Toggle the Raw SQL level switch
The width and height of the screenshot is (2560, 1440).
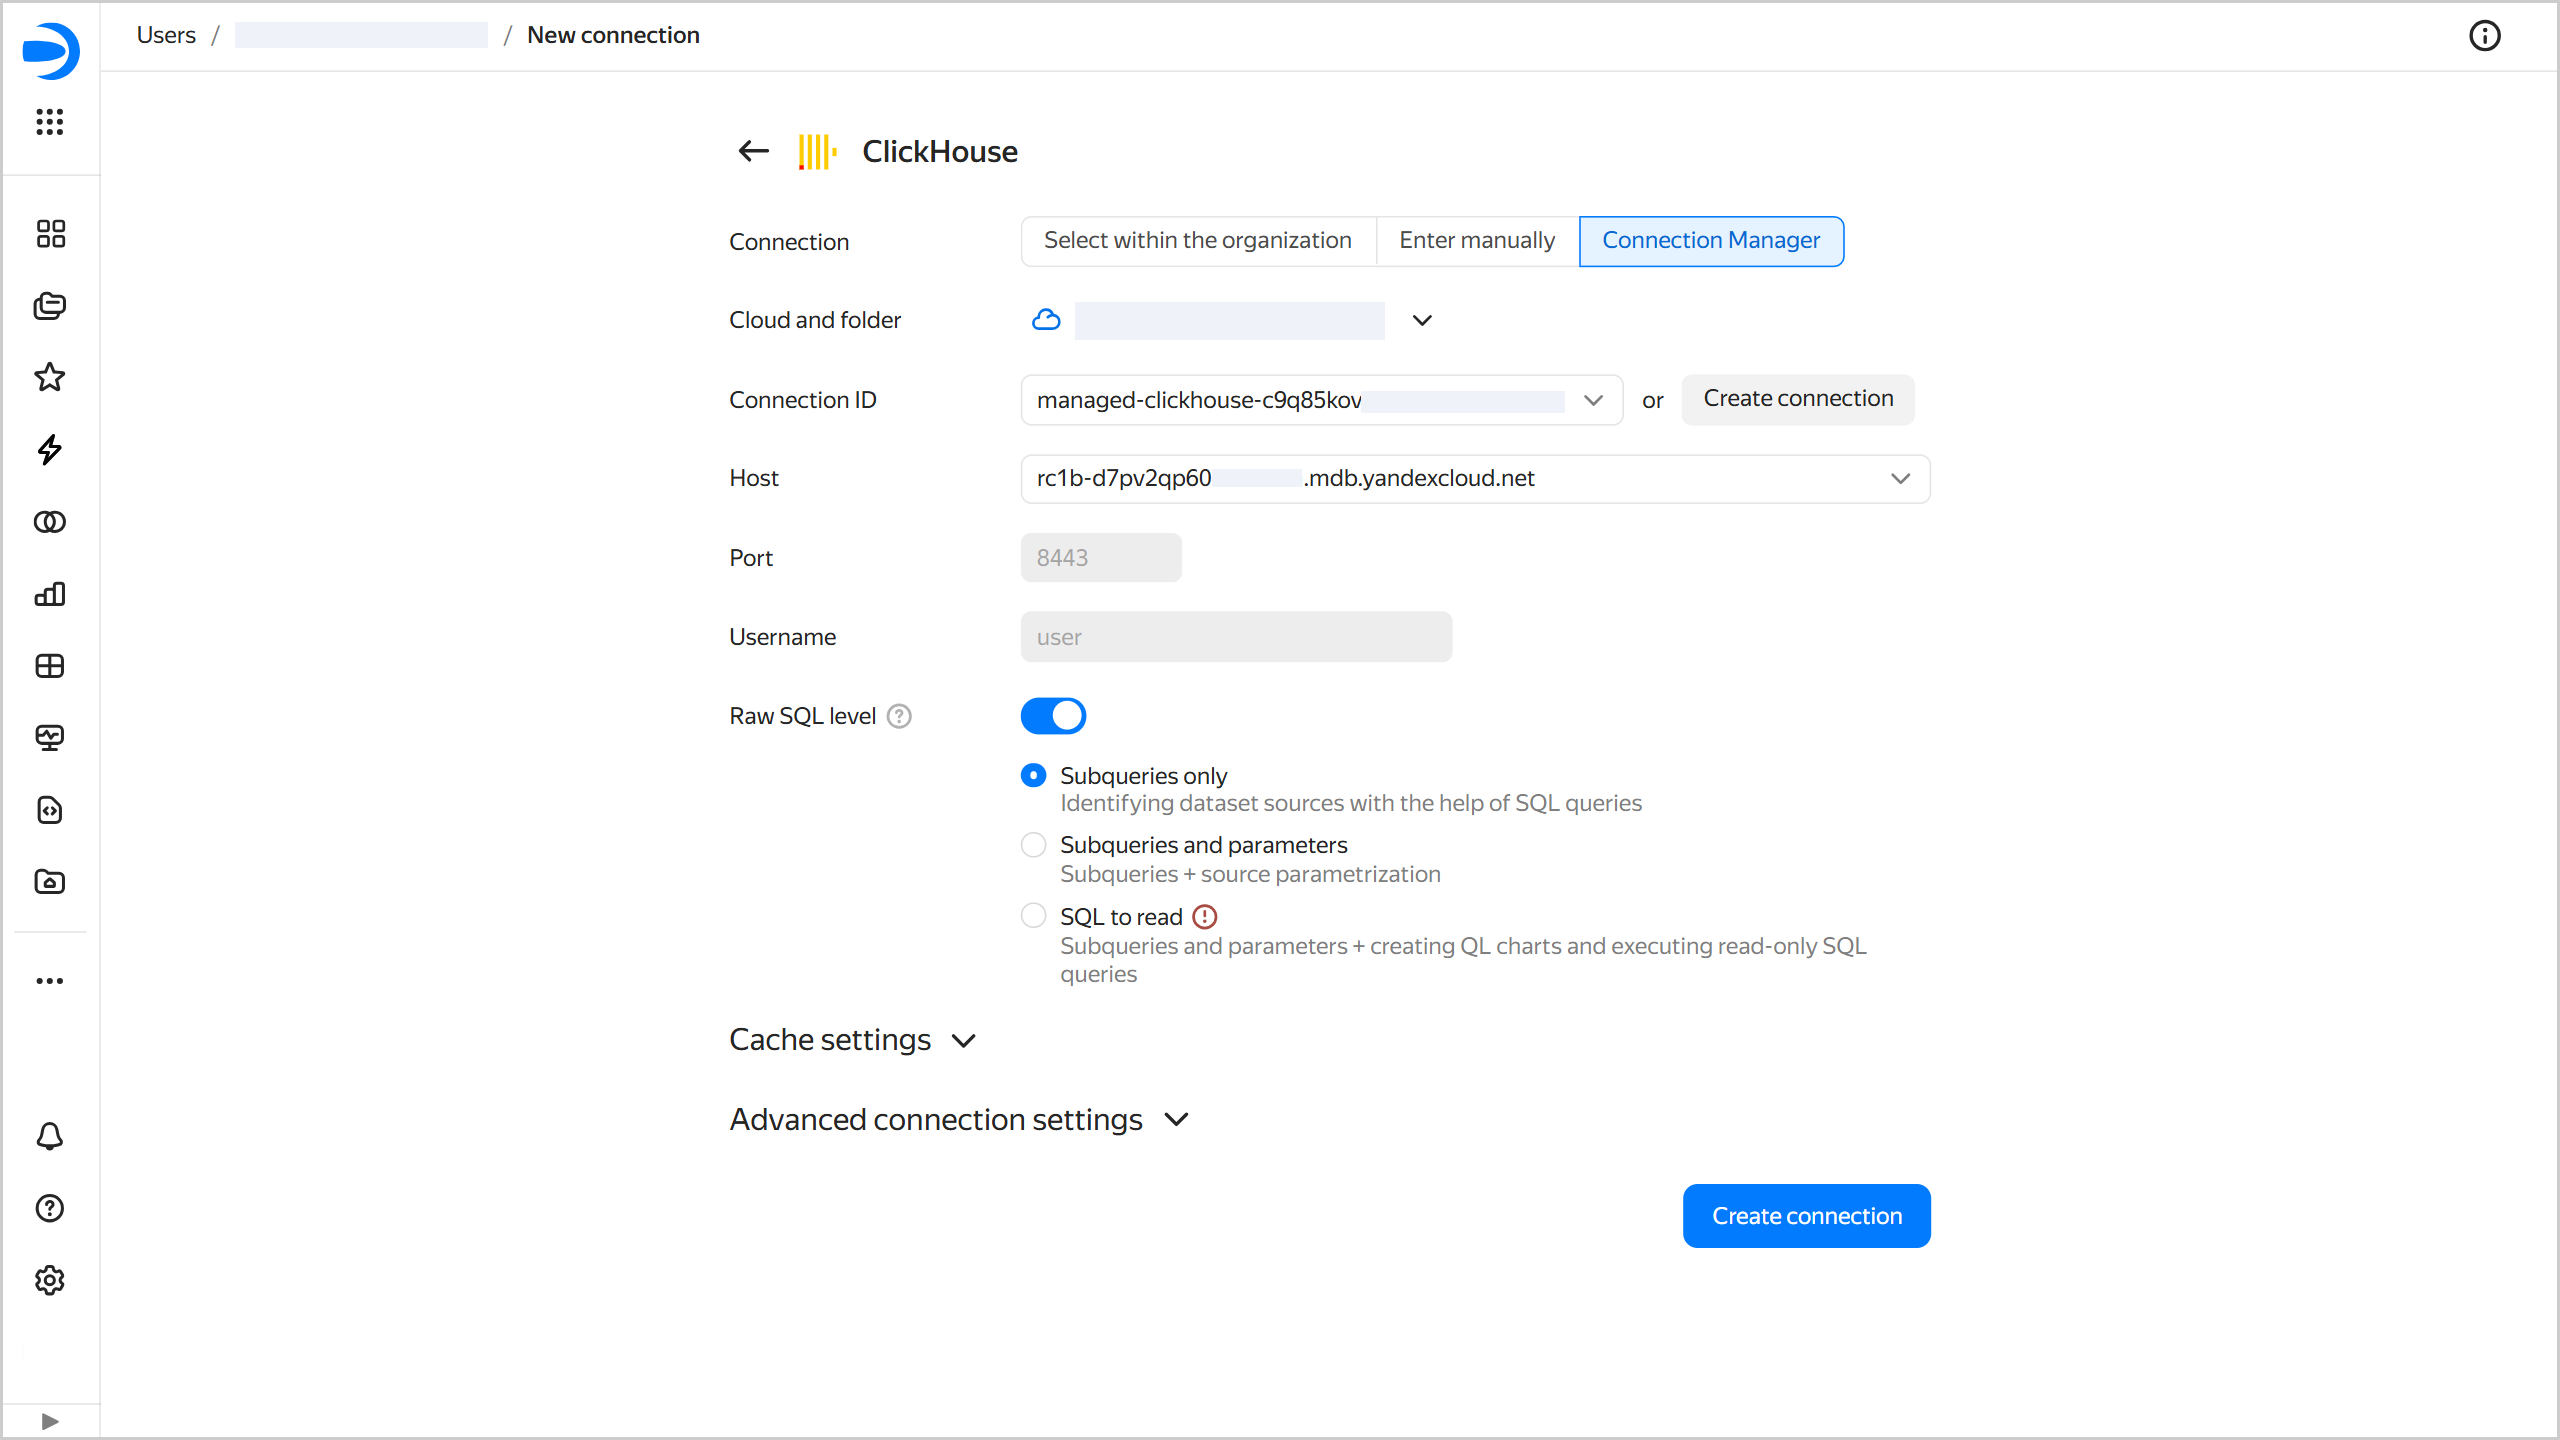pyautogui.click(x=1053, y=716)
